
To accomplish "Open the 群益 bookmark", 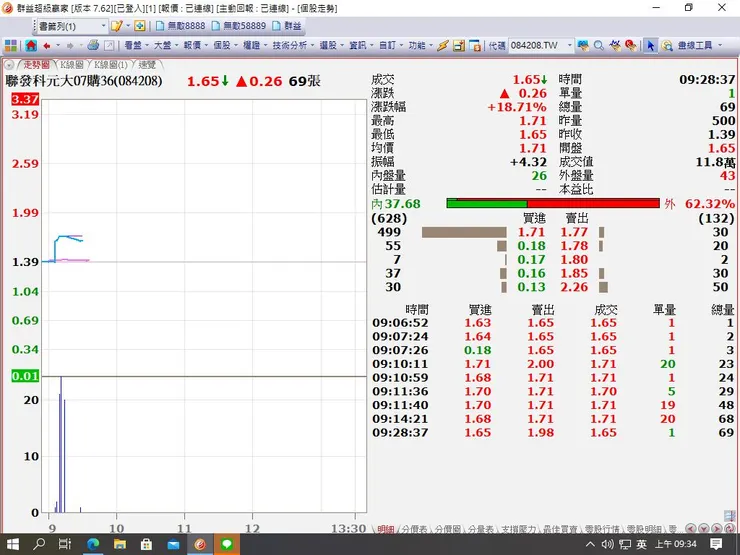I will (x=287, y=26).
